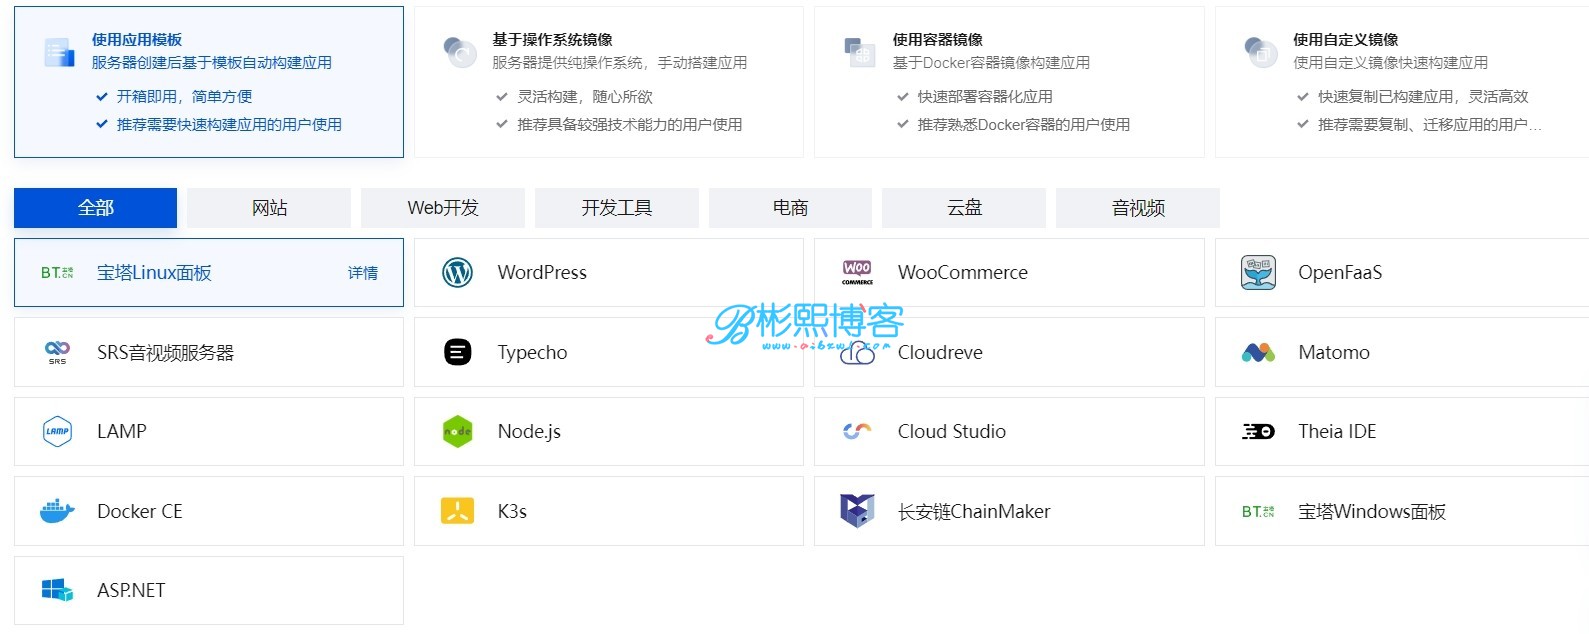
Task: Click the 使用容器镜像 icon
Action: pyautogui.click(x=860, y=52)
